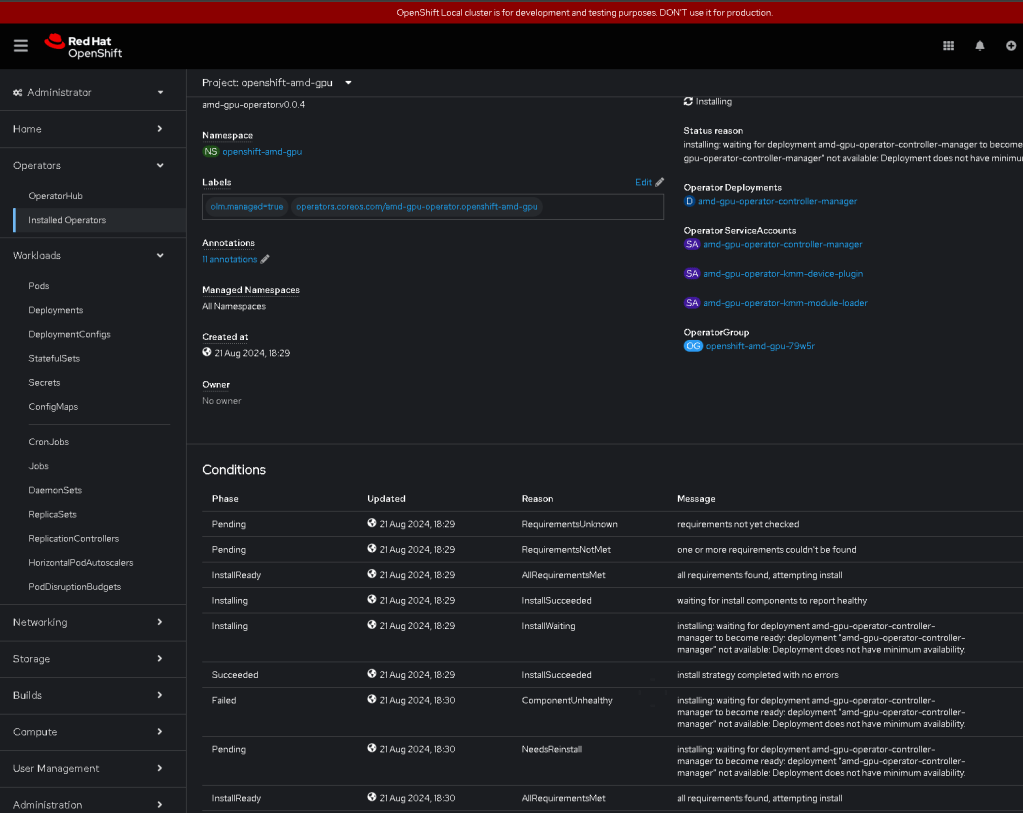Screen dimensions: 1023x813
Task: Click the Labels box field
Action: [x=433, y=207]
